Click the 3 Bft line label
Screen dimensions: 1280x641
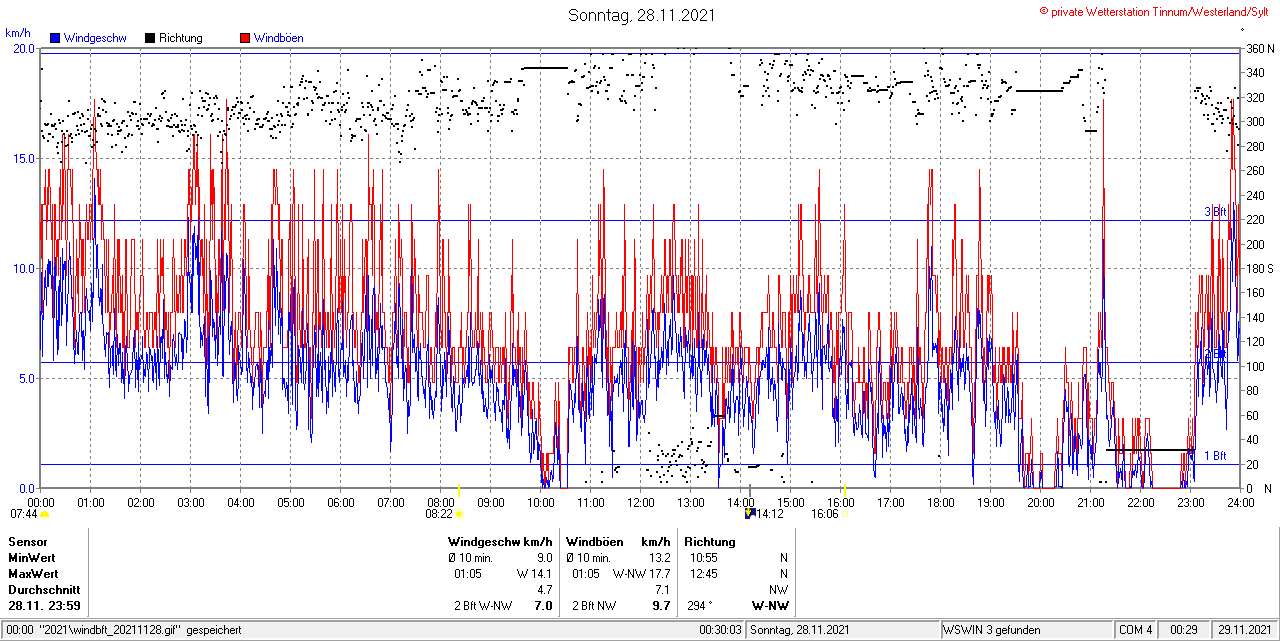[x=1214, y=212]
